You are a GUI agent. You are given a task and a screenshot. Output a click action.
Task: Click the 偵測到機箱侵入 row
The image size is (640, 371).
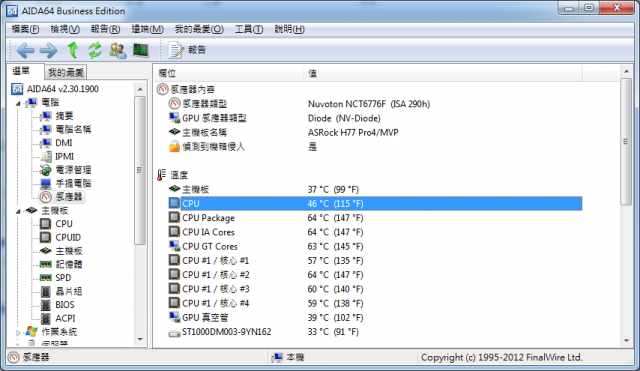[376, 147]
